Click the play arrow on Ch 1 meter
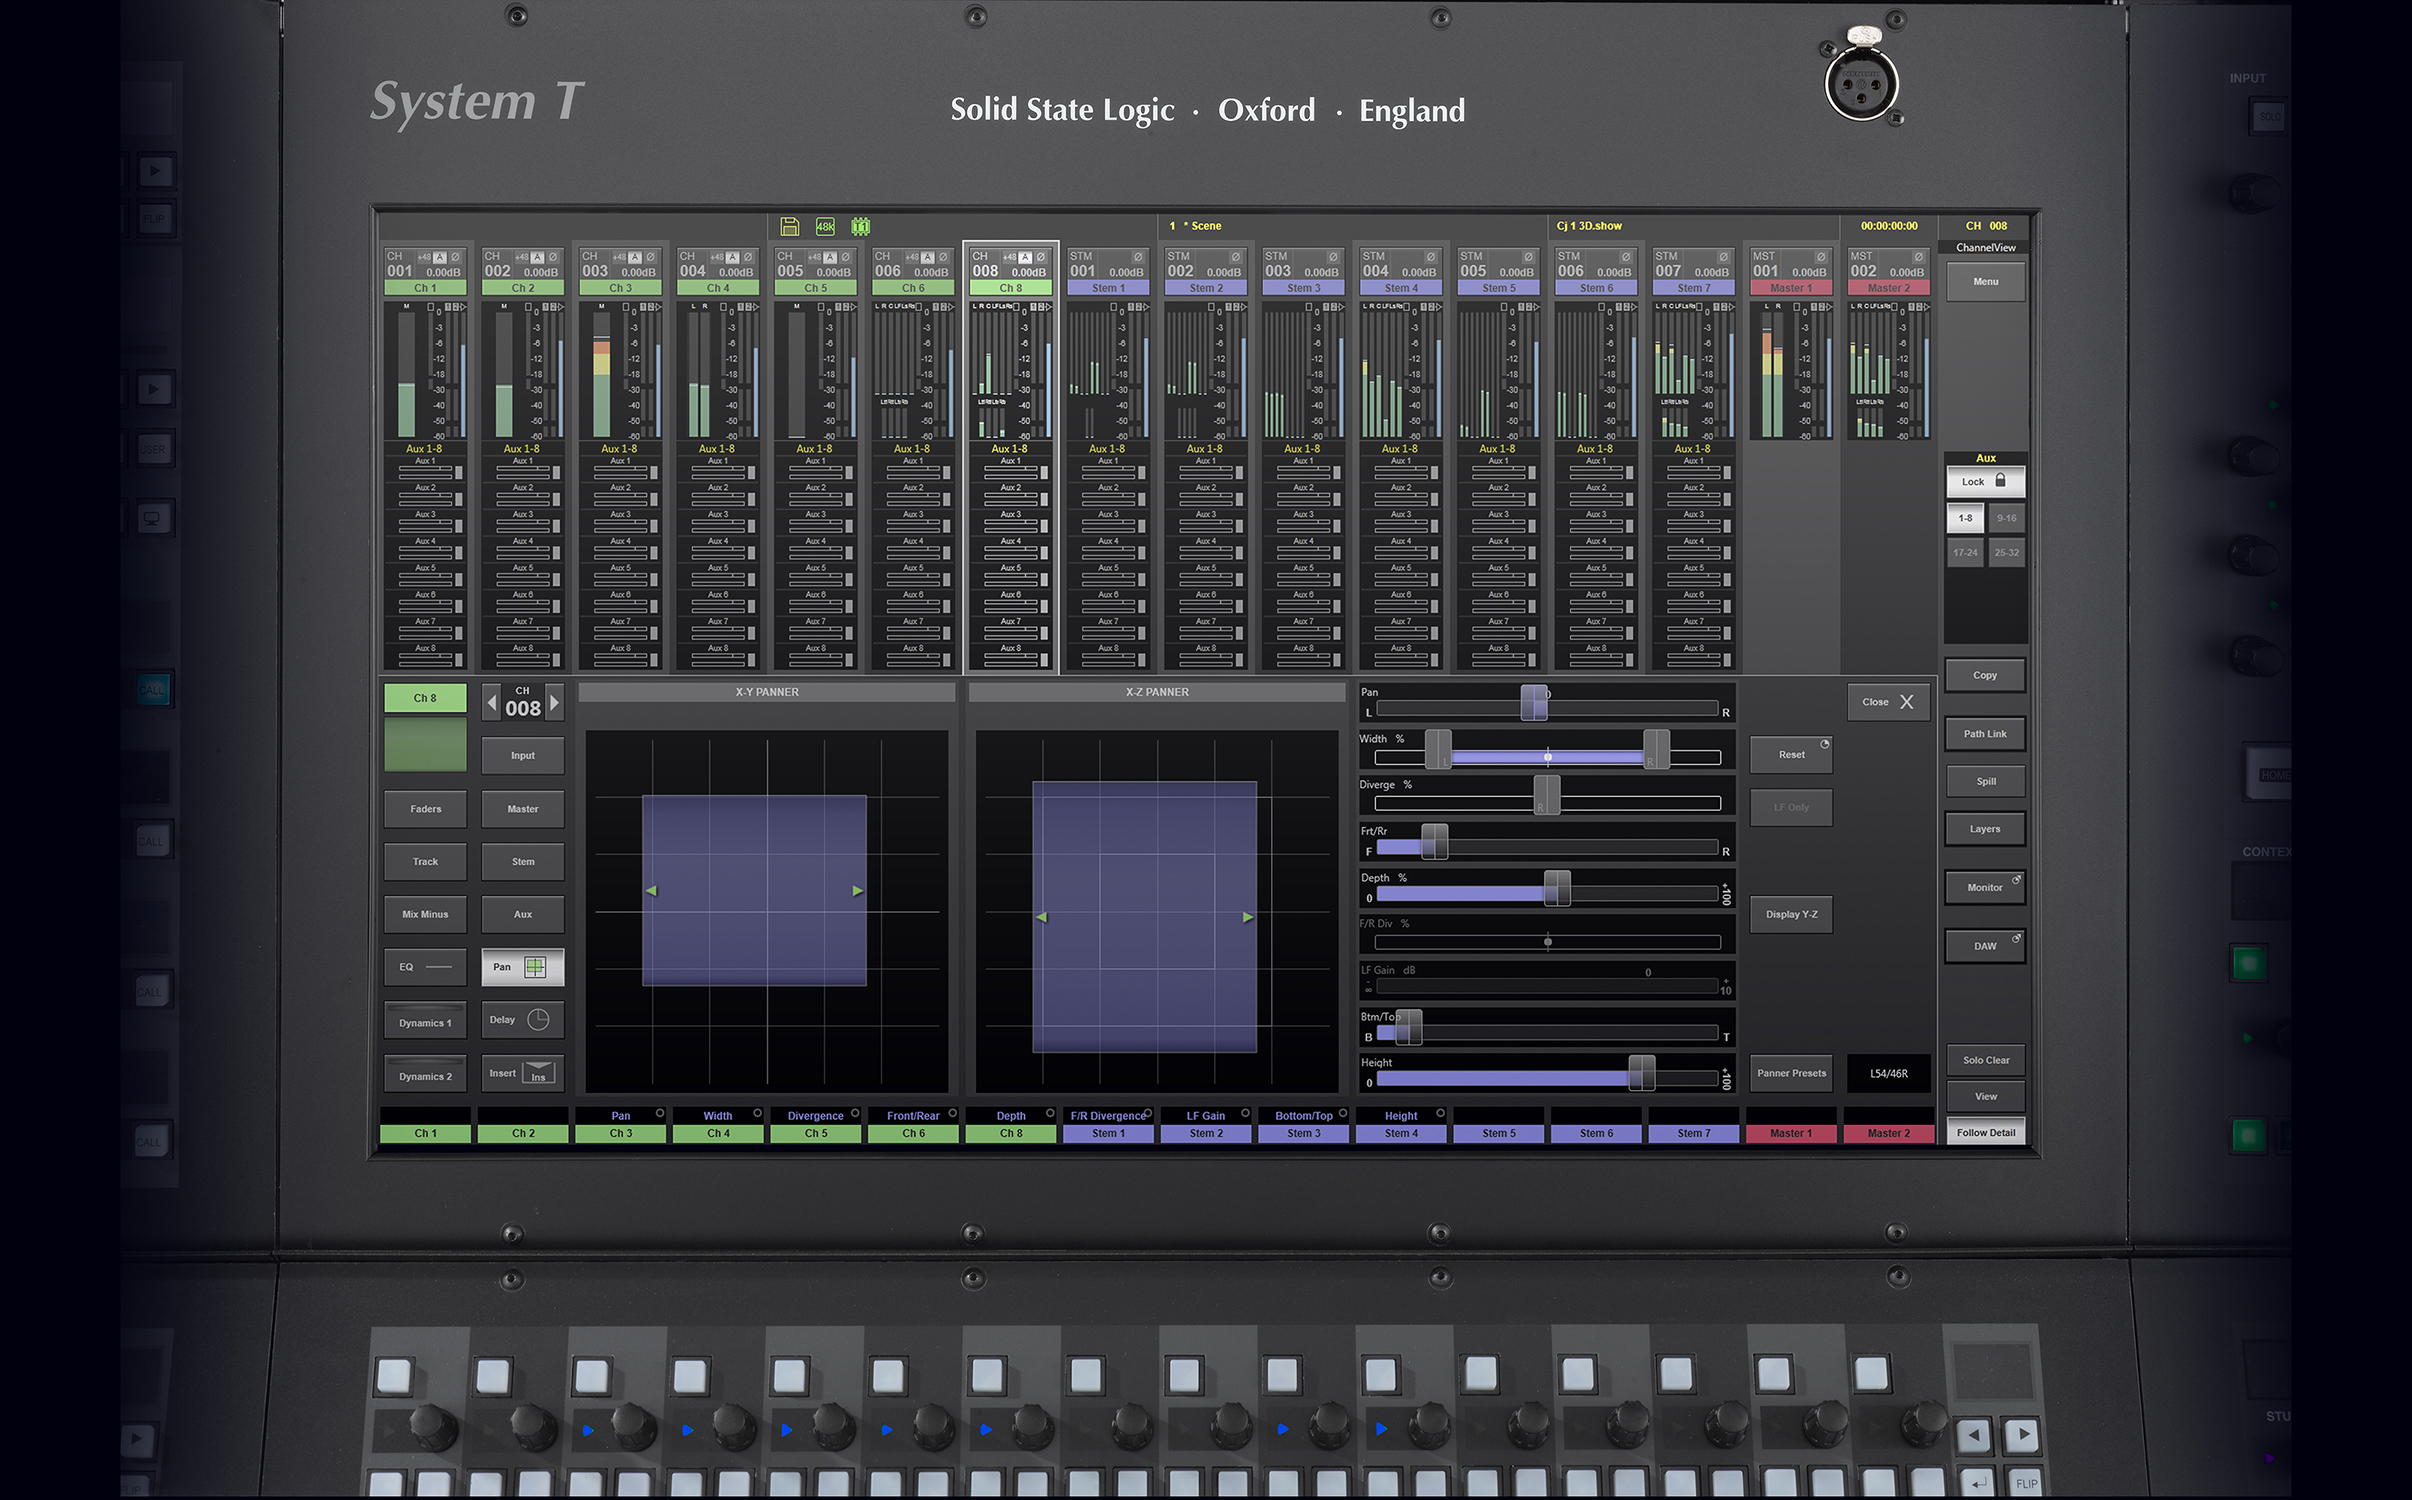The image size is (2412, 1500). (464, 307)
